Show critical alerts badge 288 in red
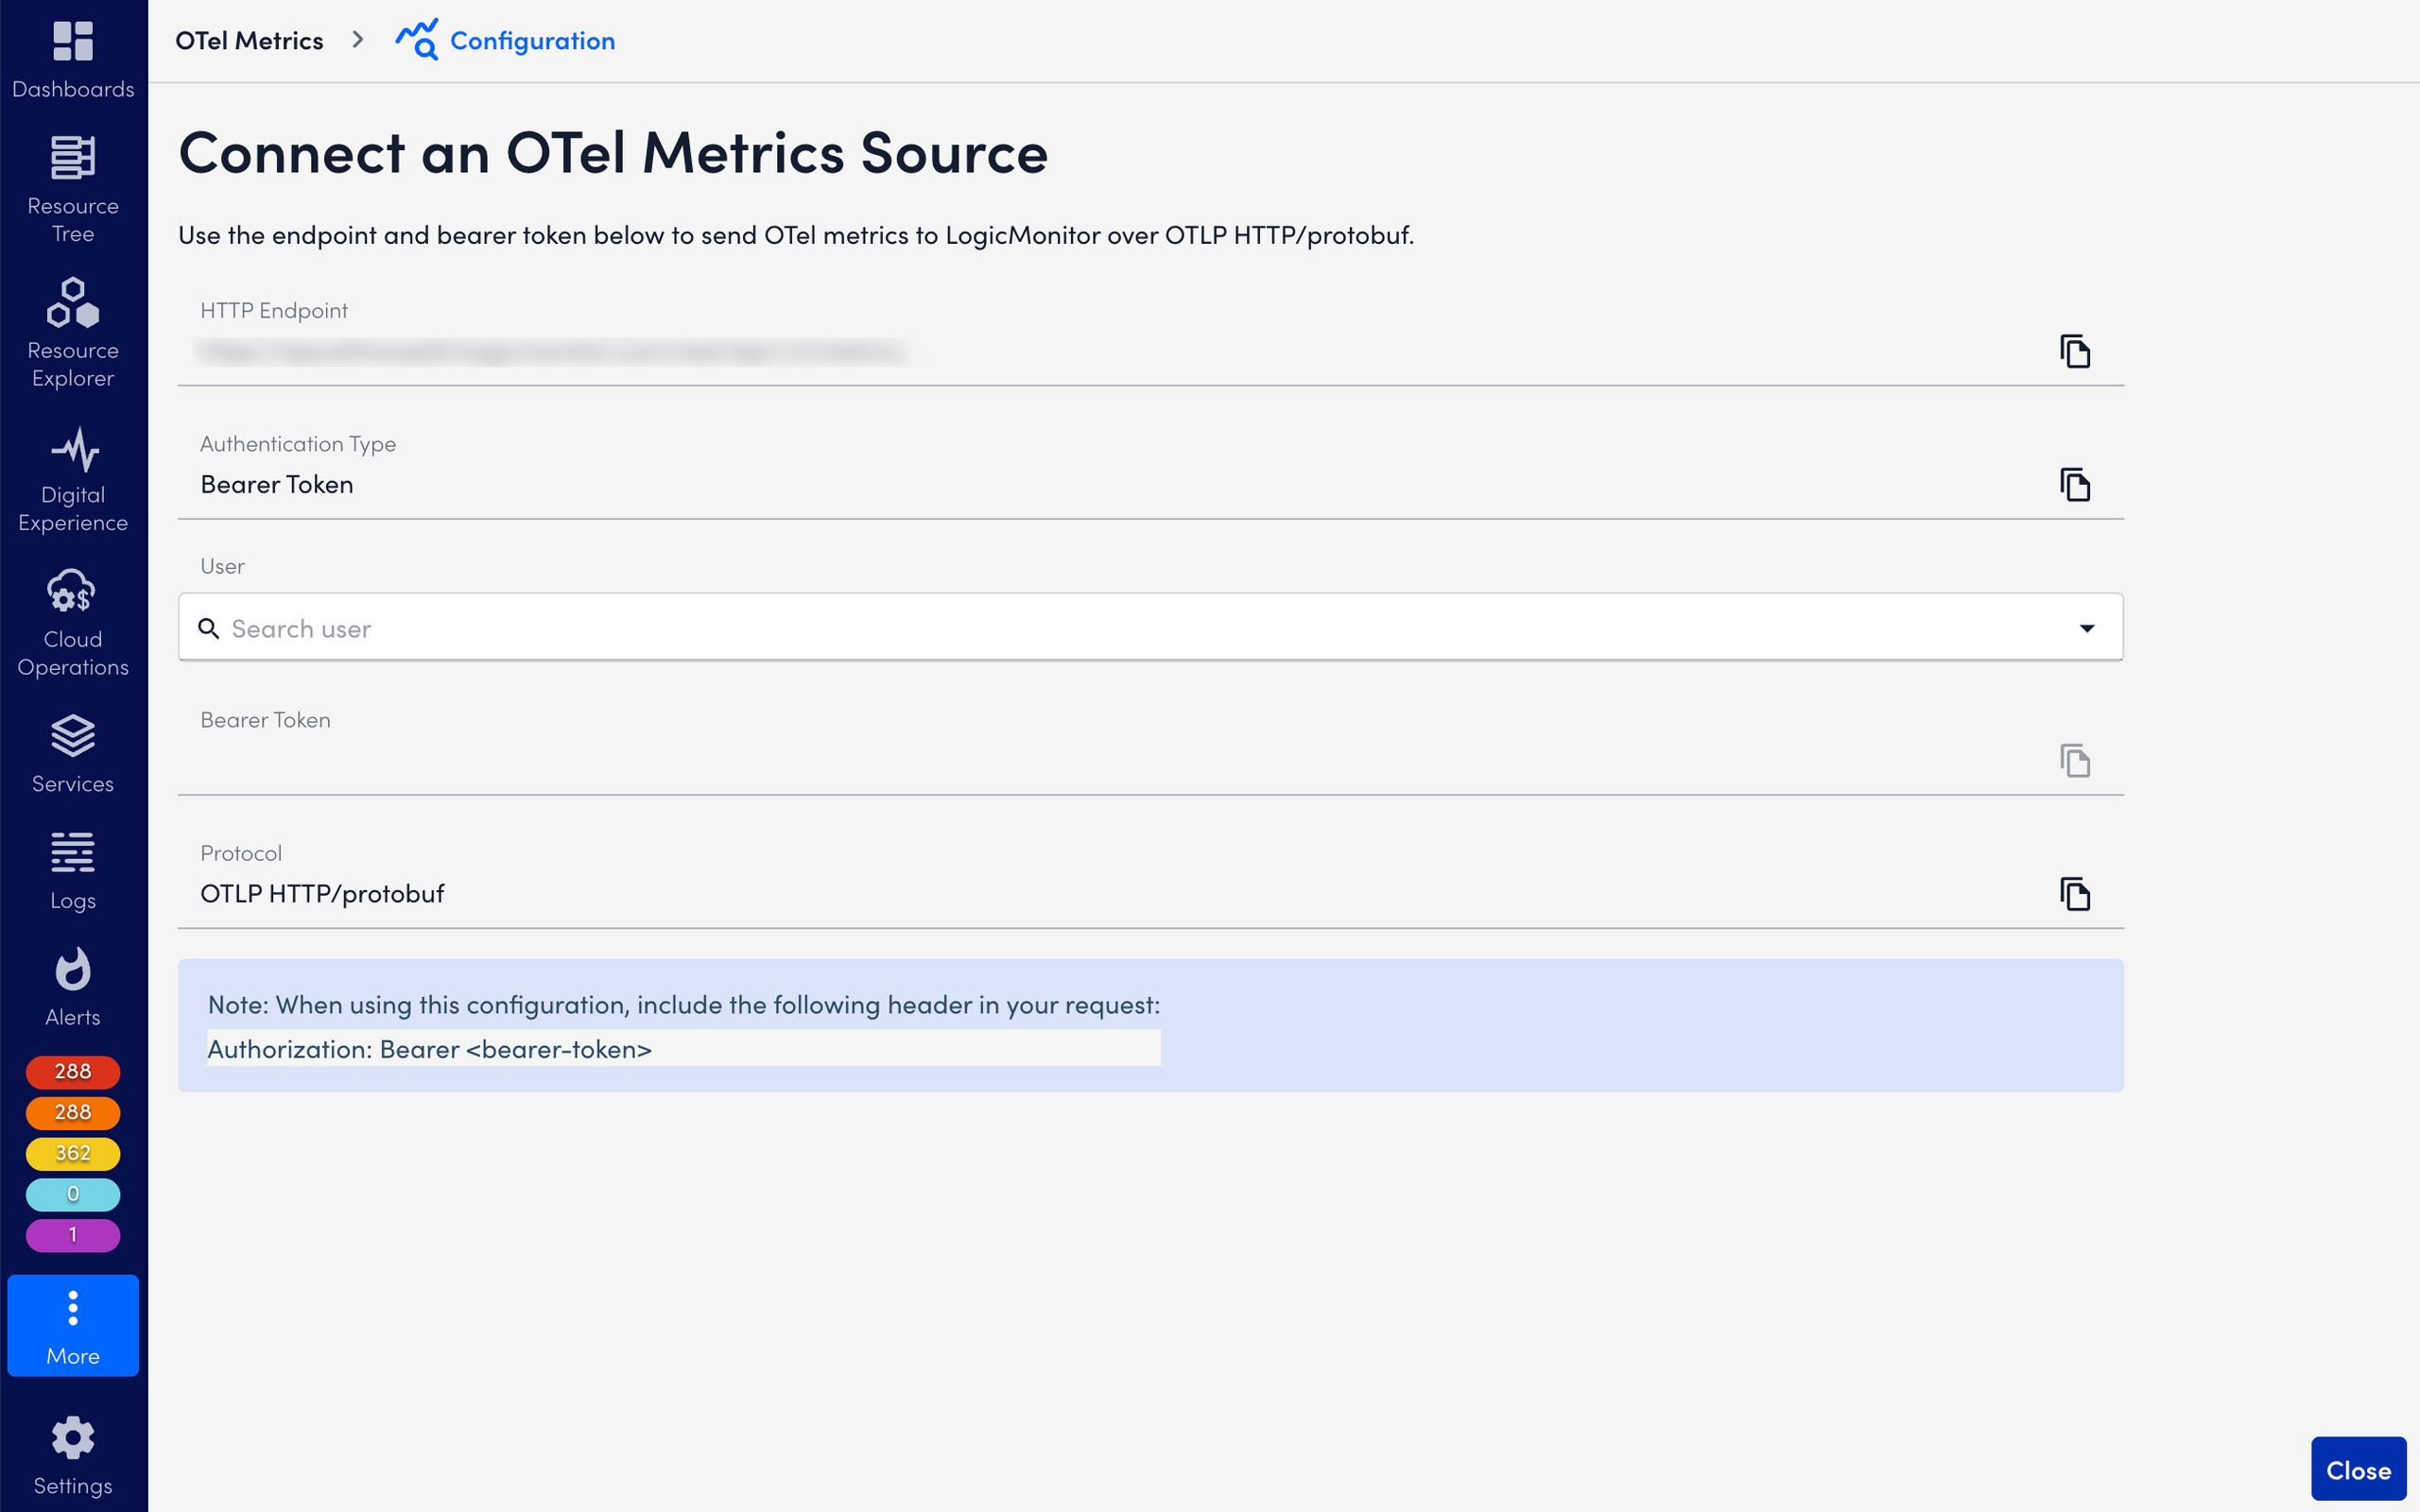 (73, 1071)
